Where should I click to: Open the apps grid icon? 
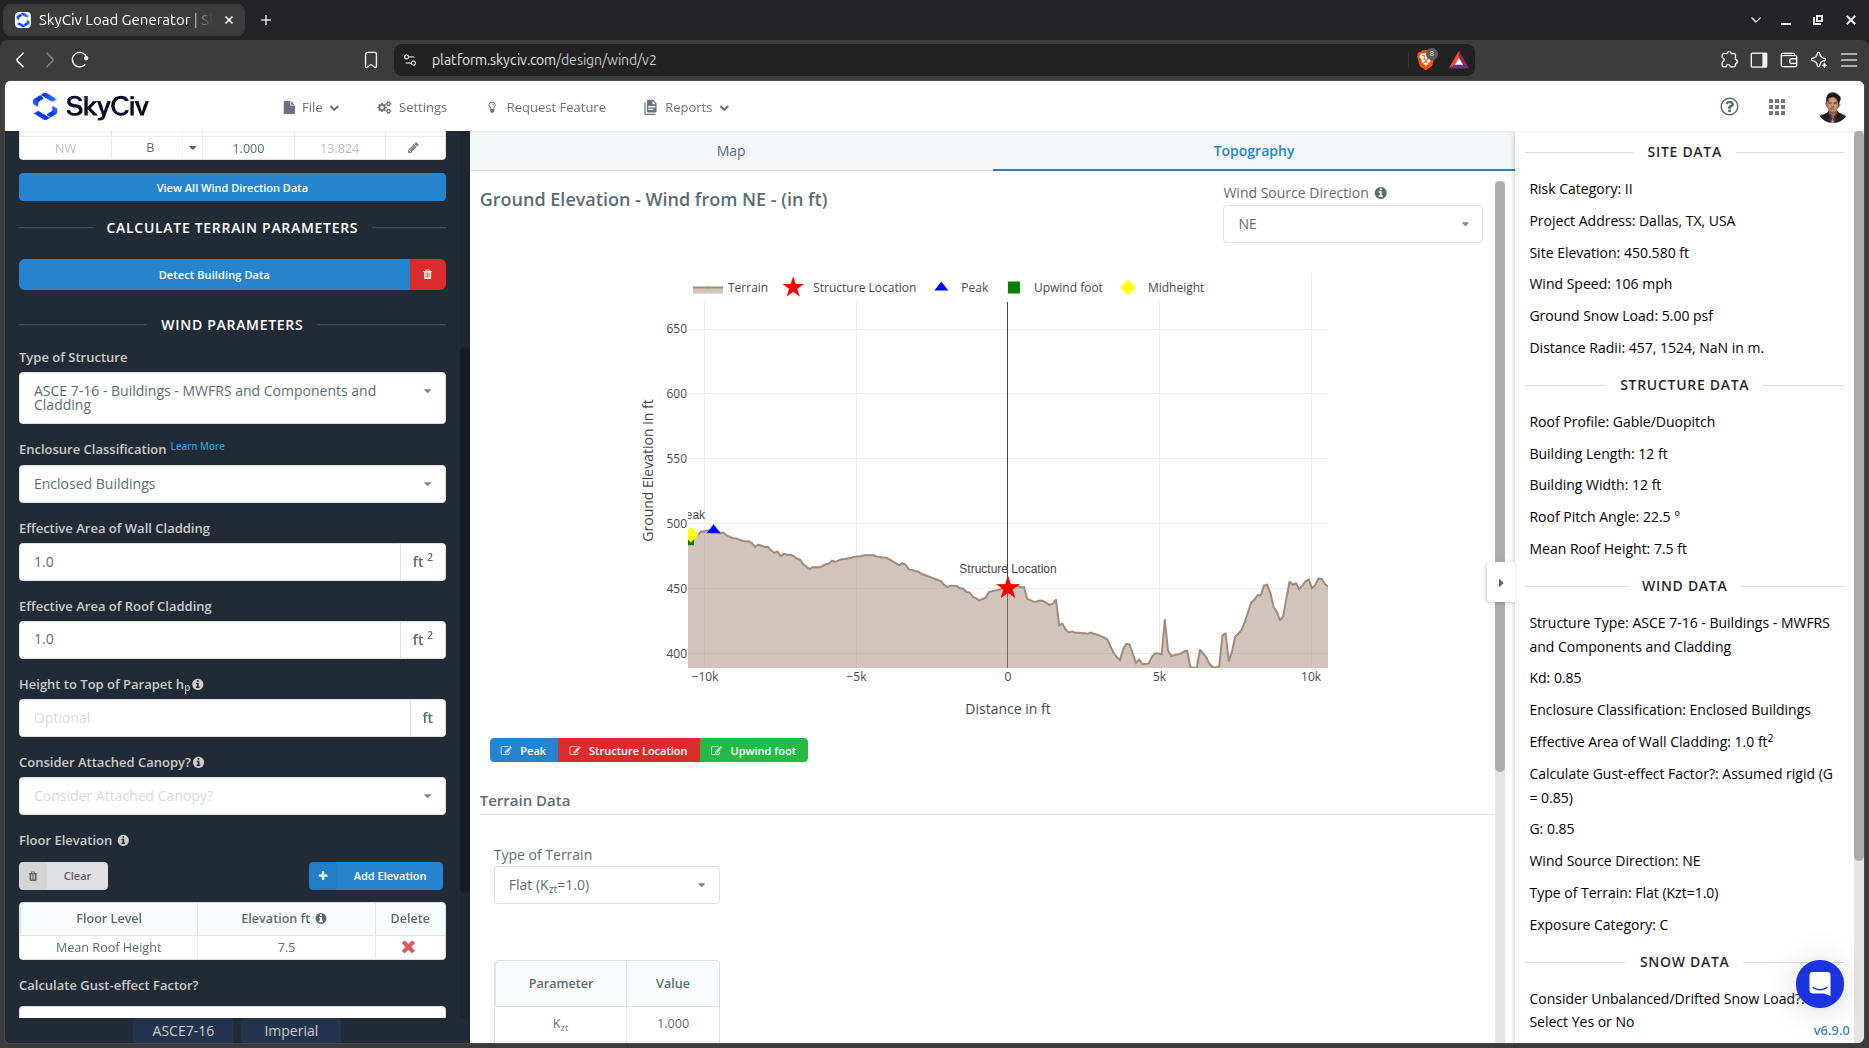[x=1777, y=107]
